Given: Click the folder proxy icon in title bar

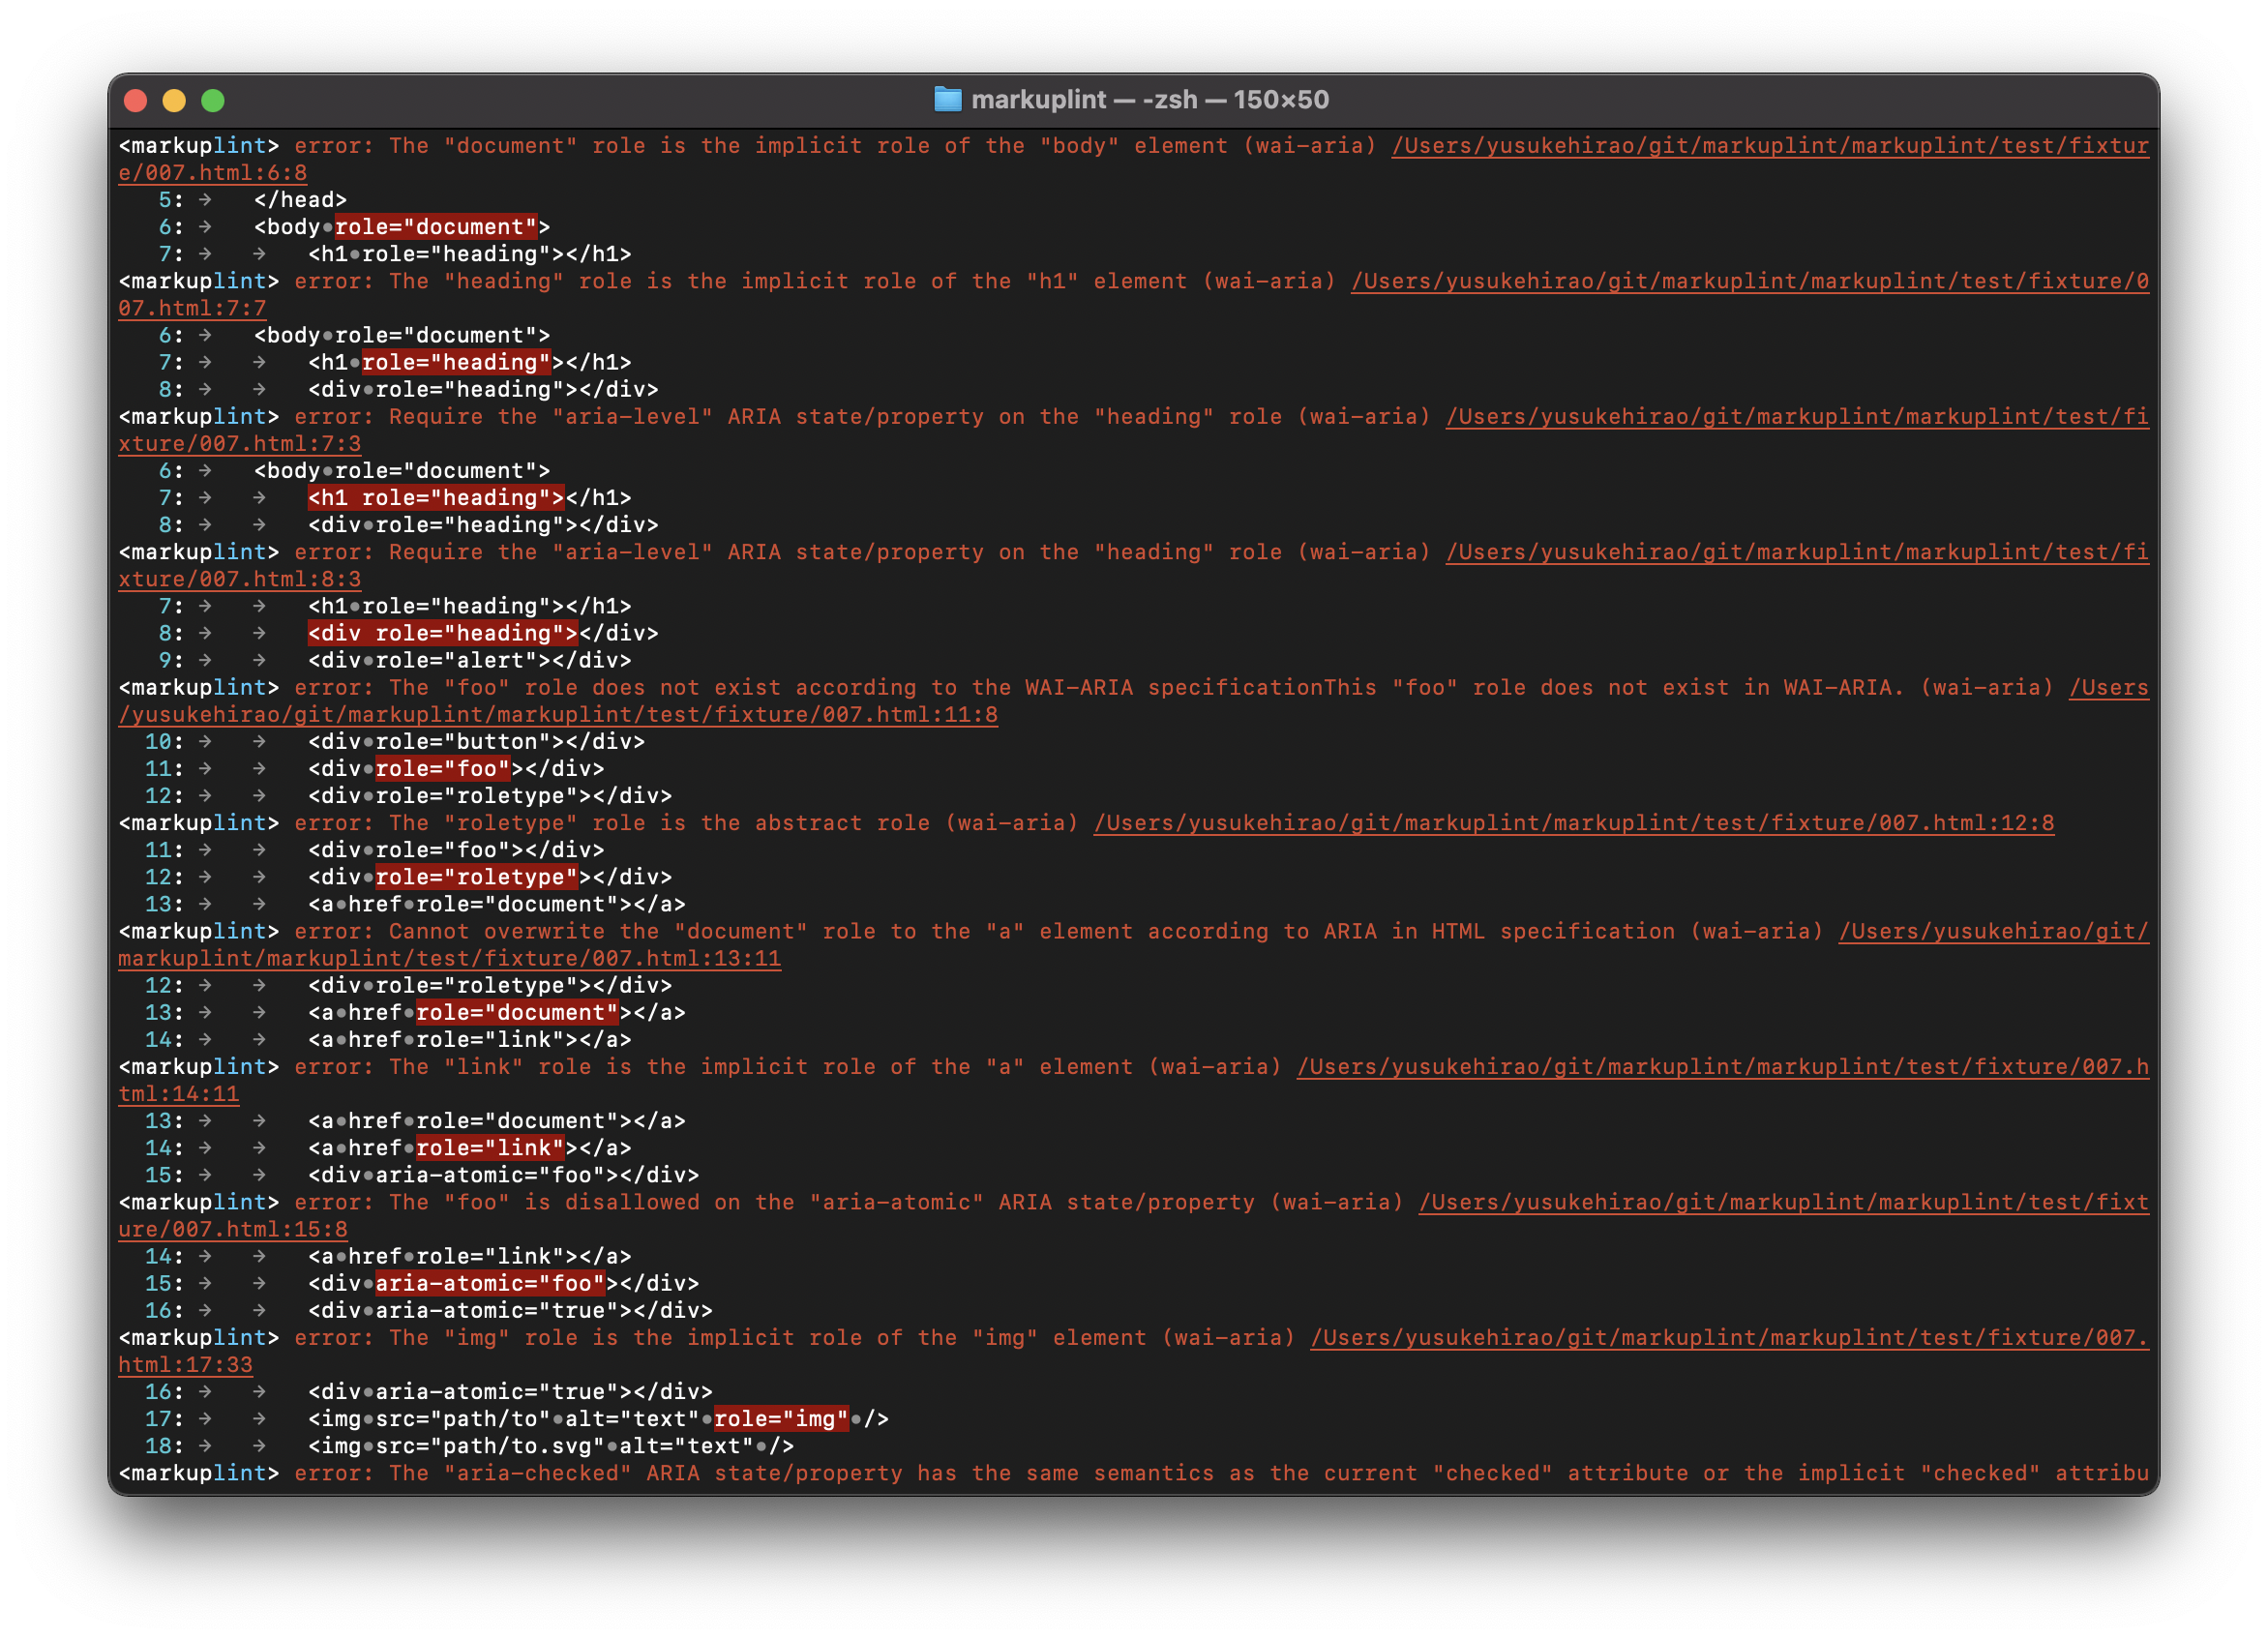Looking at the screenshot, I should click(x=947, y=99).
